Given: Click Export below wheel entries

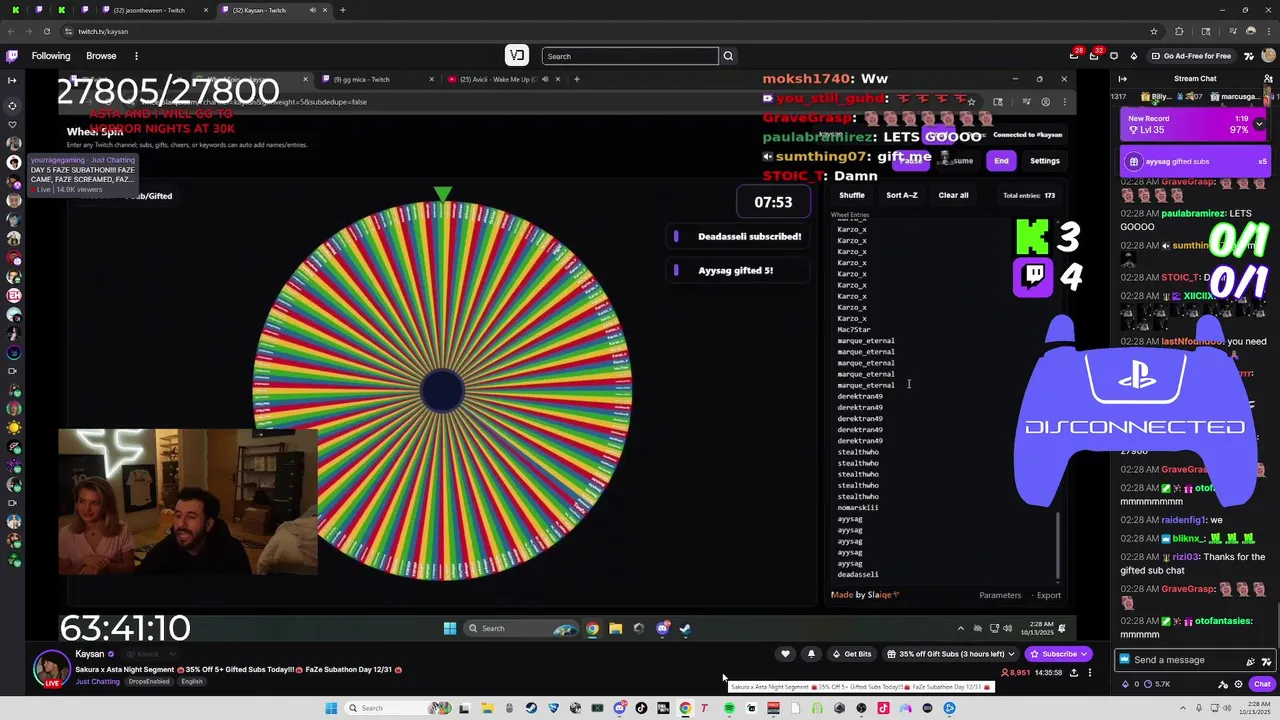Looking at the screenshot, I should [x=1048, y=595].
